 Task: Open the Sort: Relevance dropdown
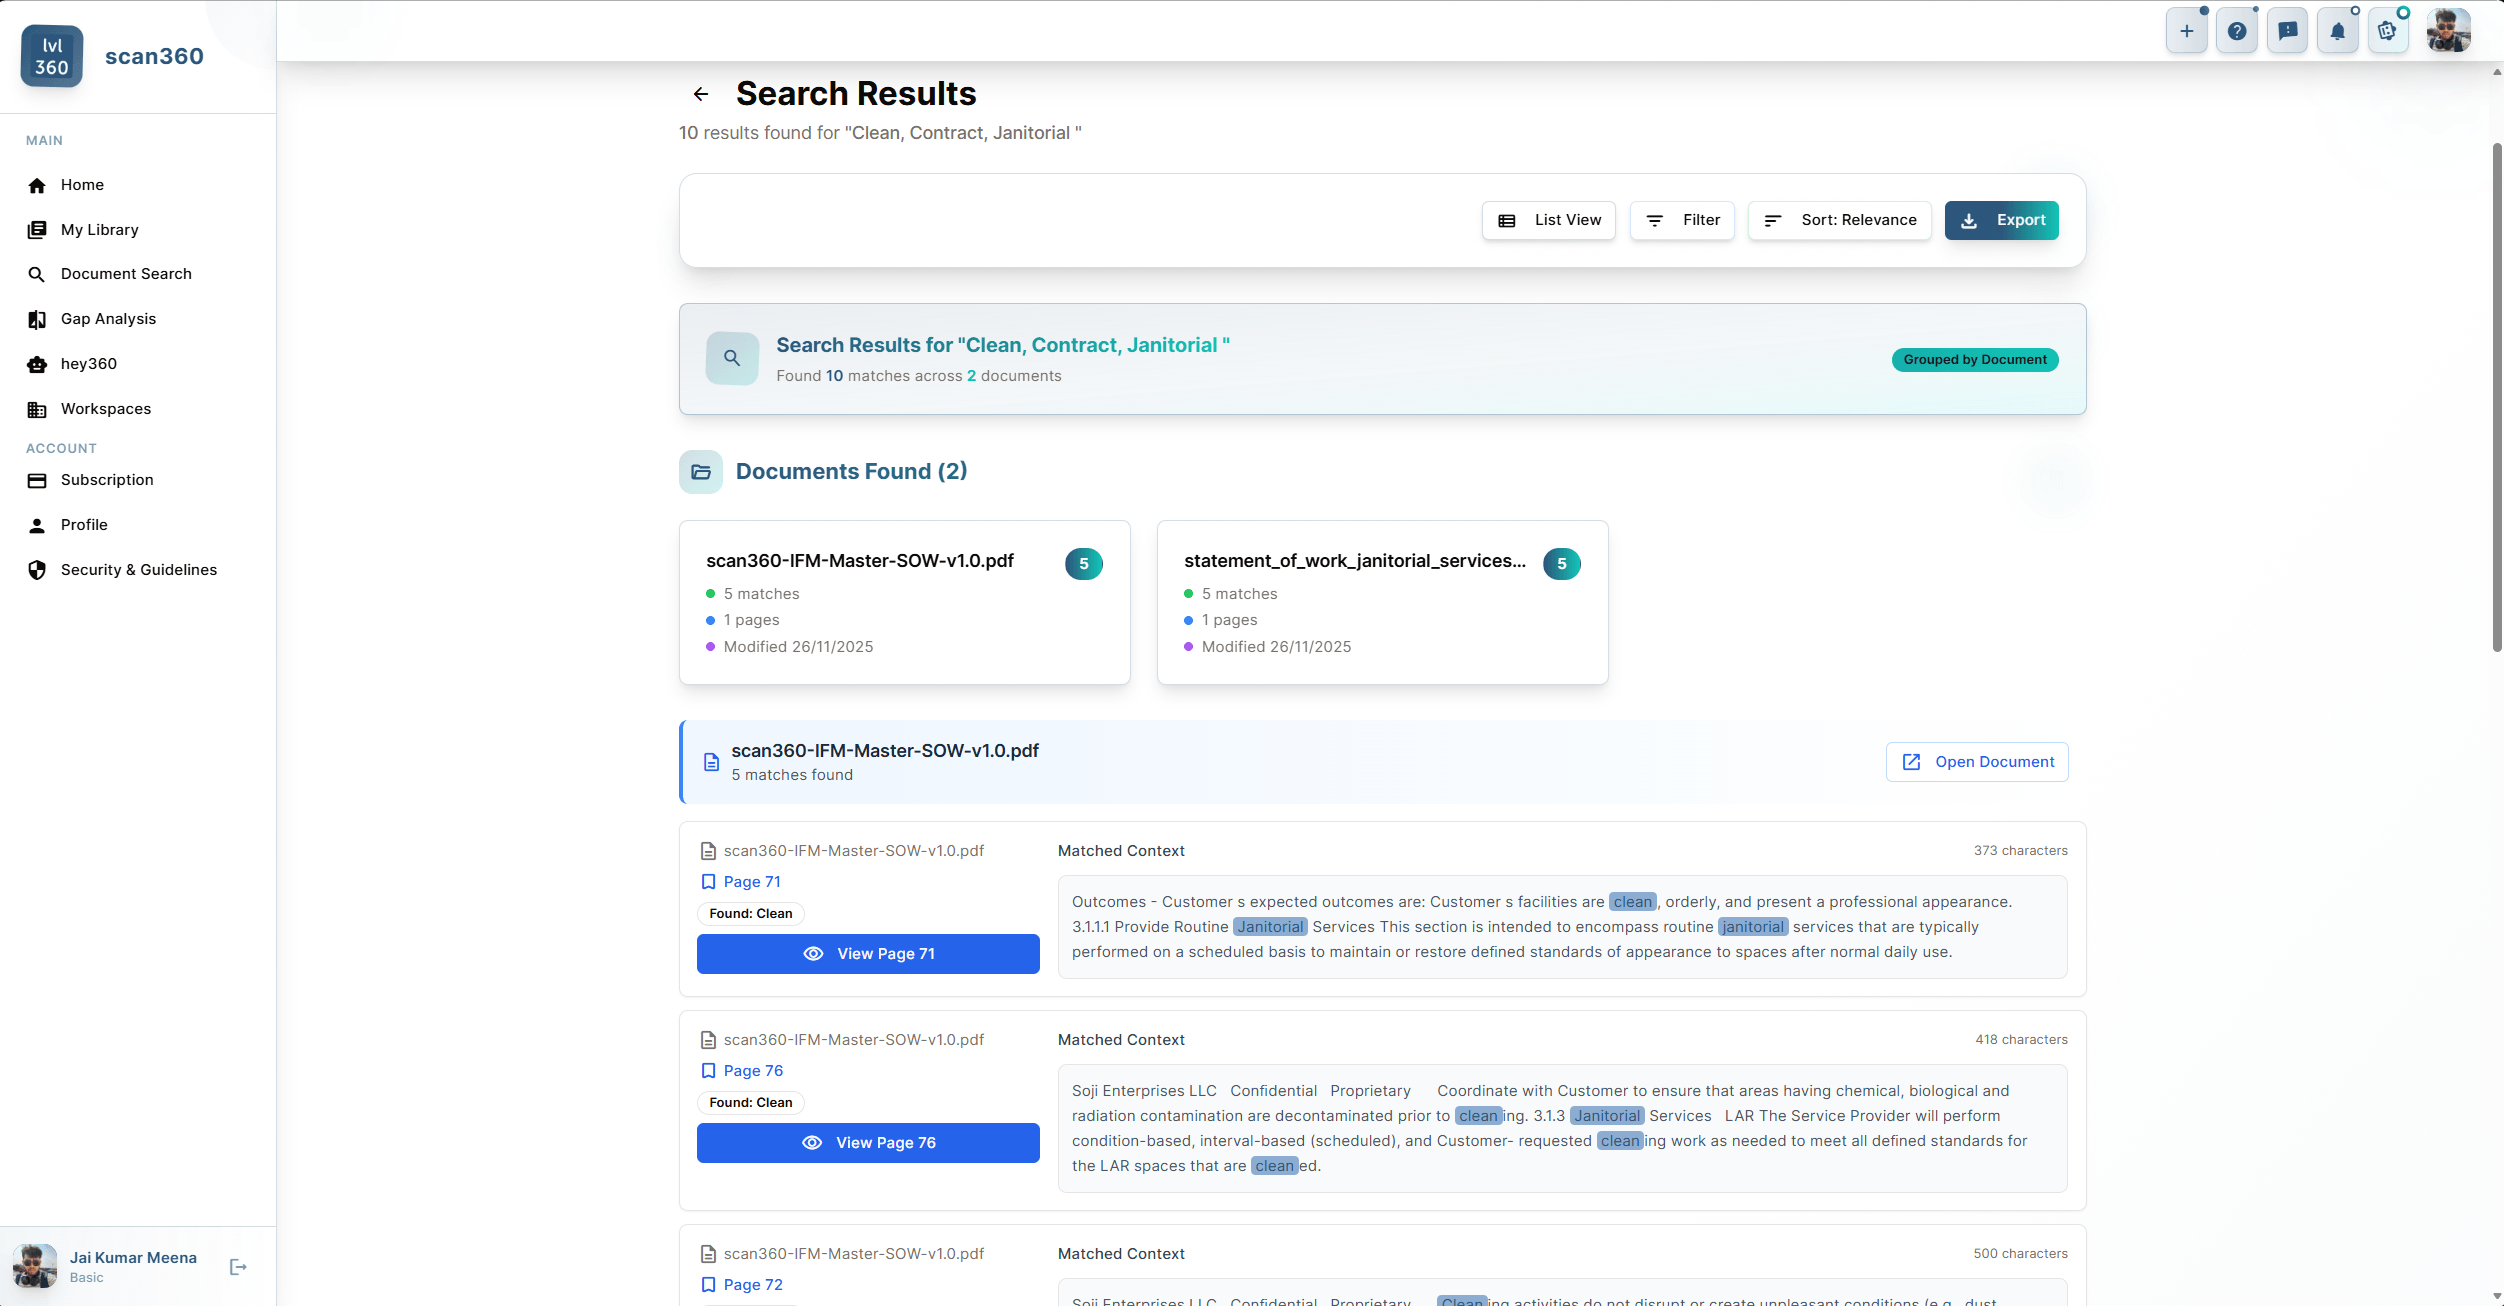(x=1839, y=220)
